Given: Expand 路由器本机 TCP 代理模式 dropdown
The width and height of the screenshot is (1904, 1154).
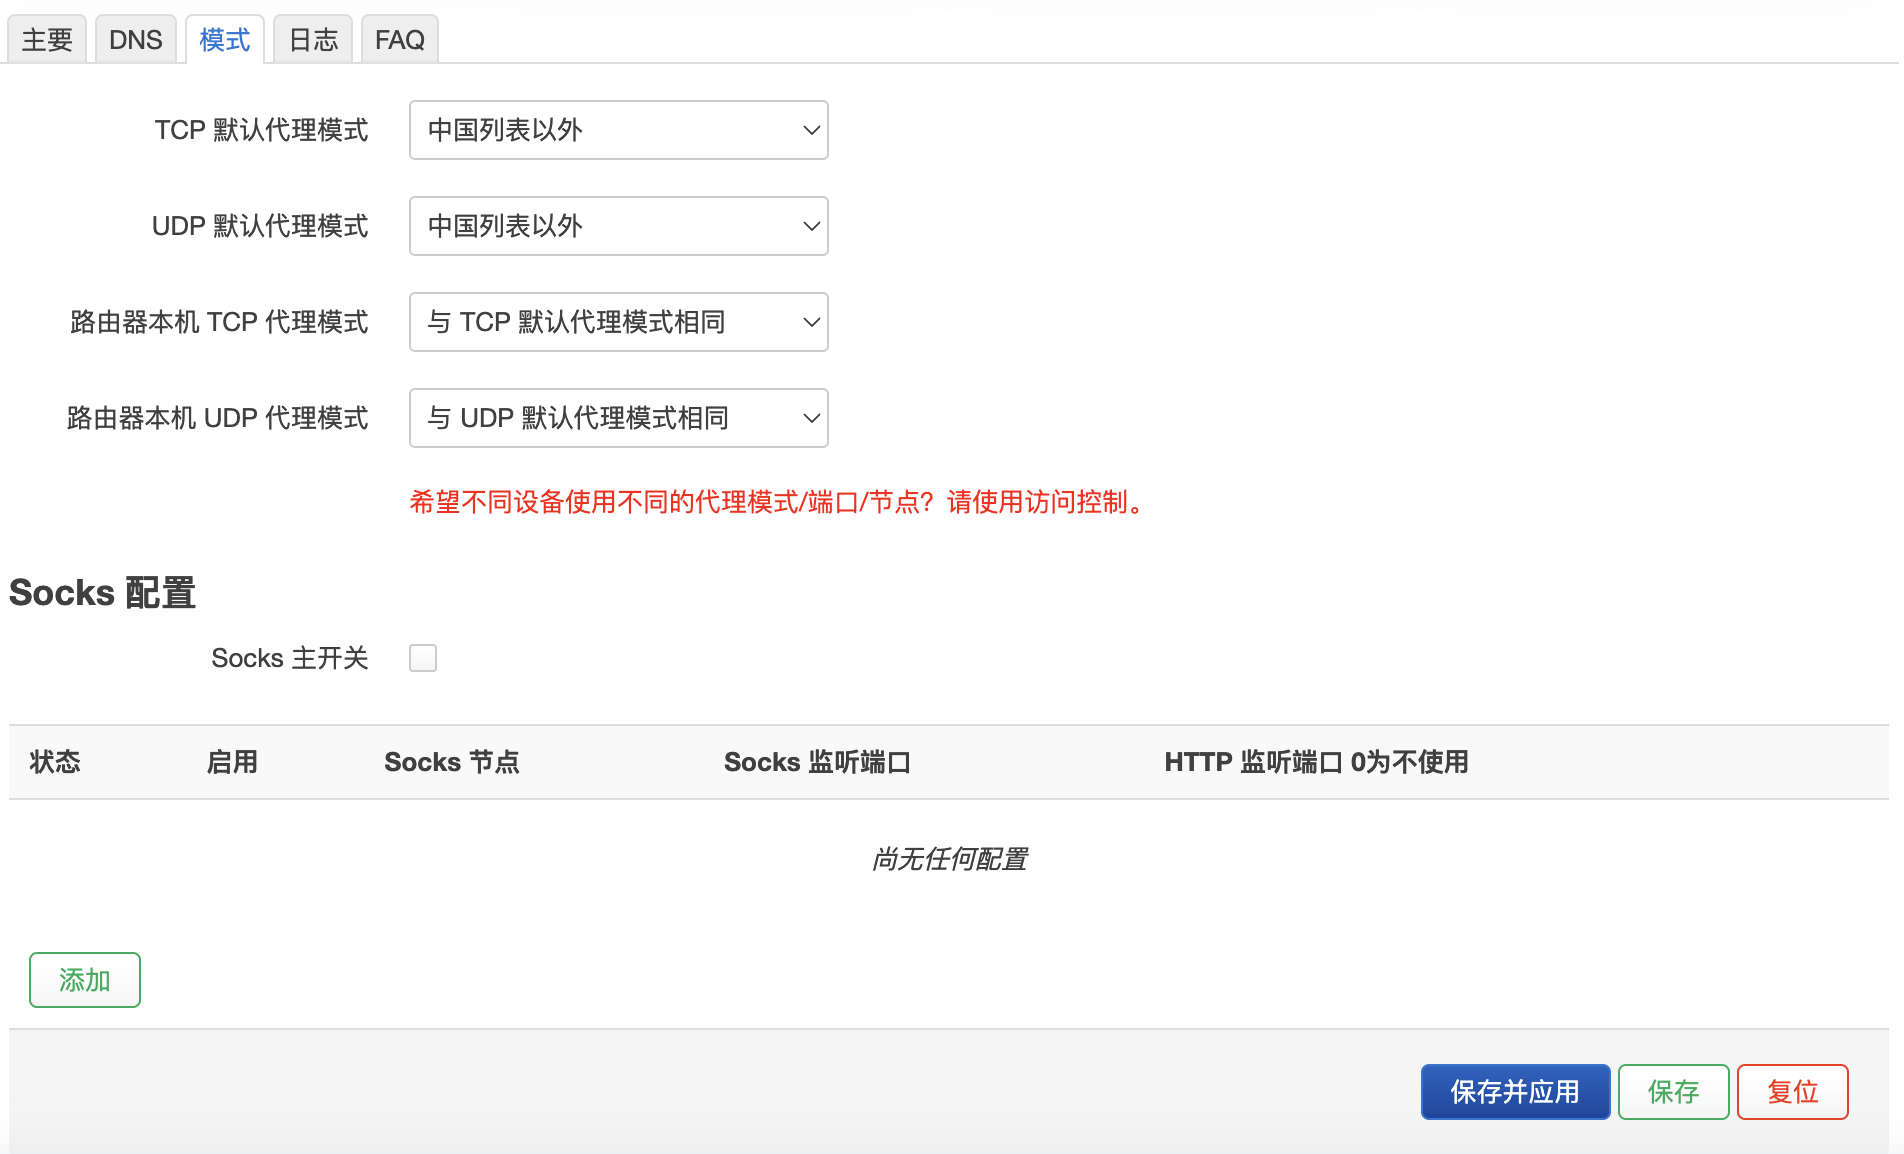Looking at the screenshot, I should tap(619, 322).
